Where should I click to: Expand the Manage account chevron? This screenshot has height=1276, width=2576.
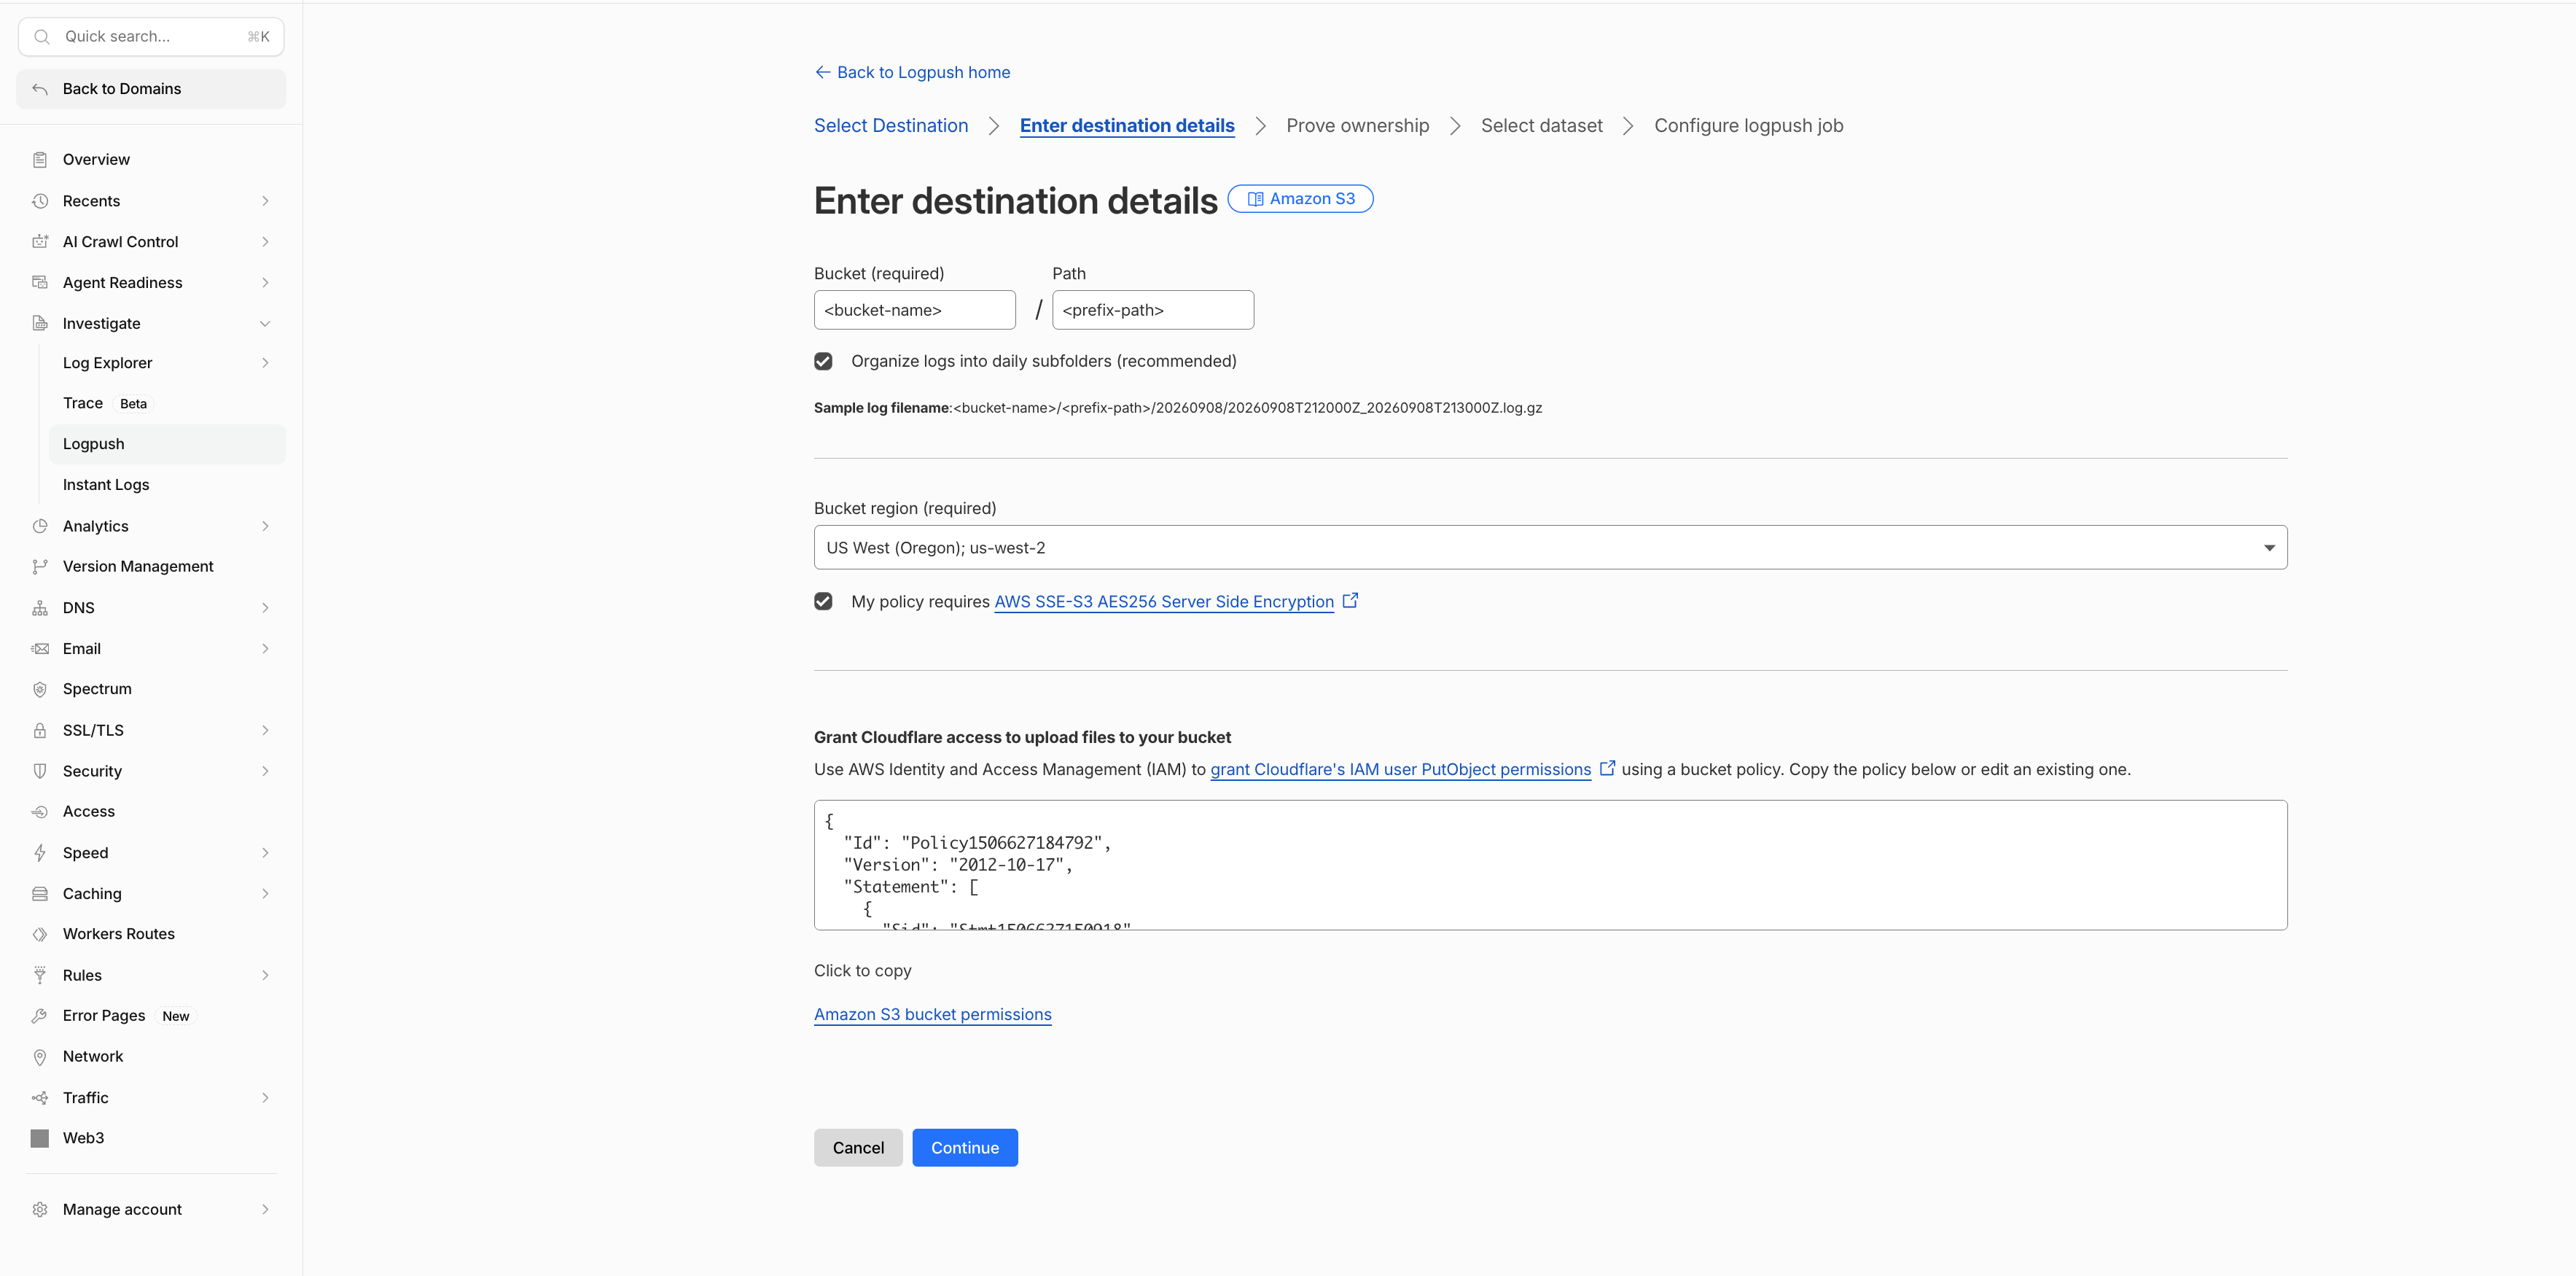pyautogui.click(x=265, y=1210)
